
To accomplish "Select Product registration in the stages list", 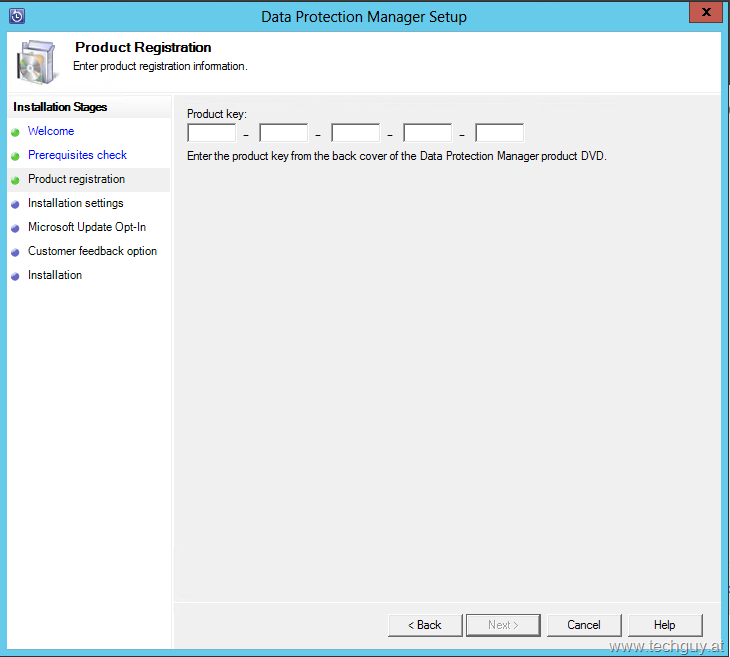I will (x=76, y=179).
